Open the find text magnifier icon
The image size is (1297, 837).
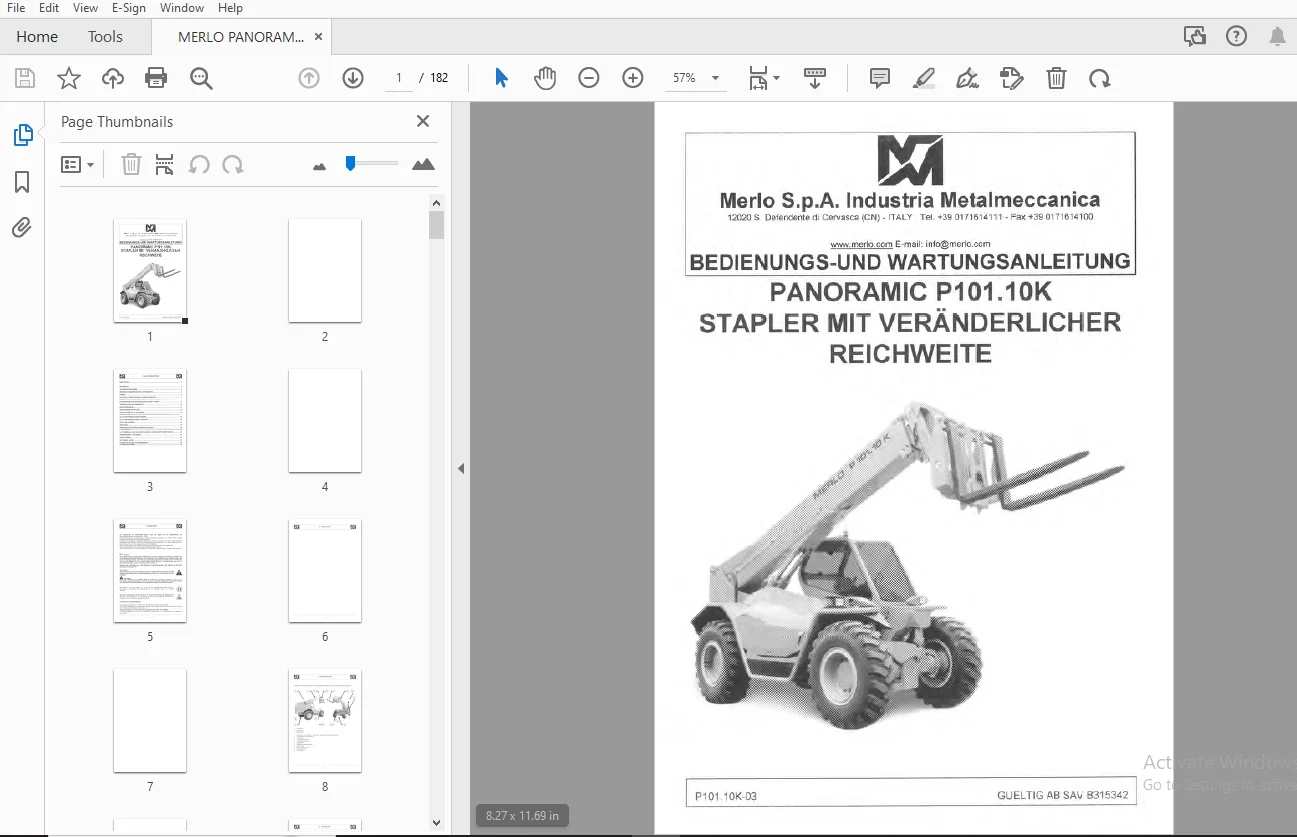click(201, 78)
